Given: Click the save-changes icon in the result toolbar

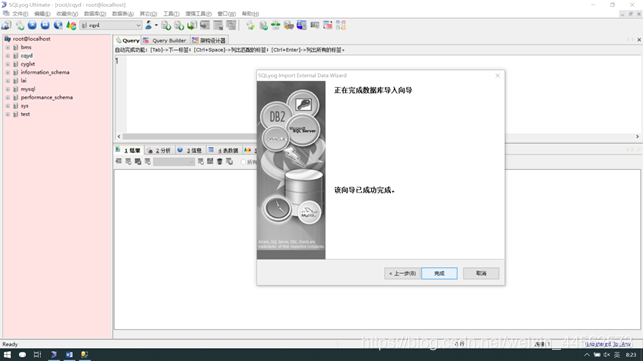Looking at the screenshot, I should click(210, 162).
